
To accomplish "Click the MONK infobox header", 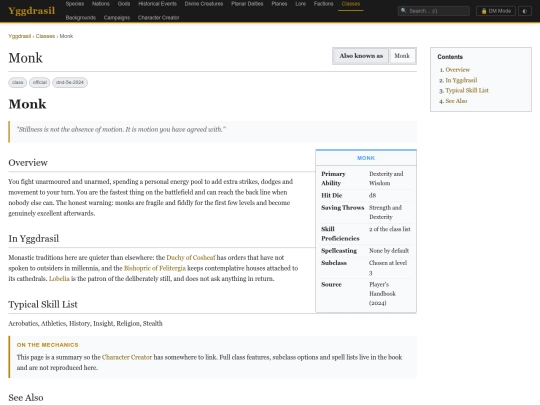I will 366,158.
